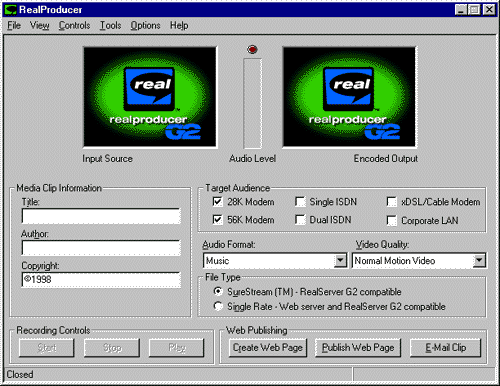Image resolution: width=500 pixels, height=386 pixels.
Task: Open the Help menu
Action: point(179,26)
